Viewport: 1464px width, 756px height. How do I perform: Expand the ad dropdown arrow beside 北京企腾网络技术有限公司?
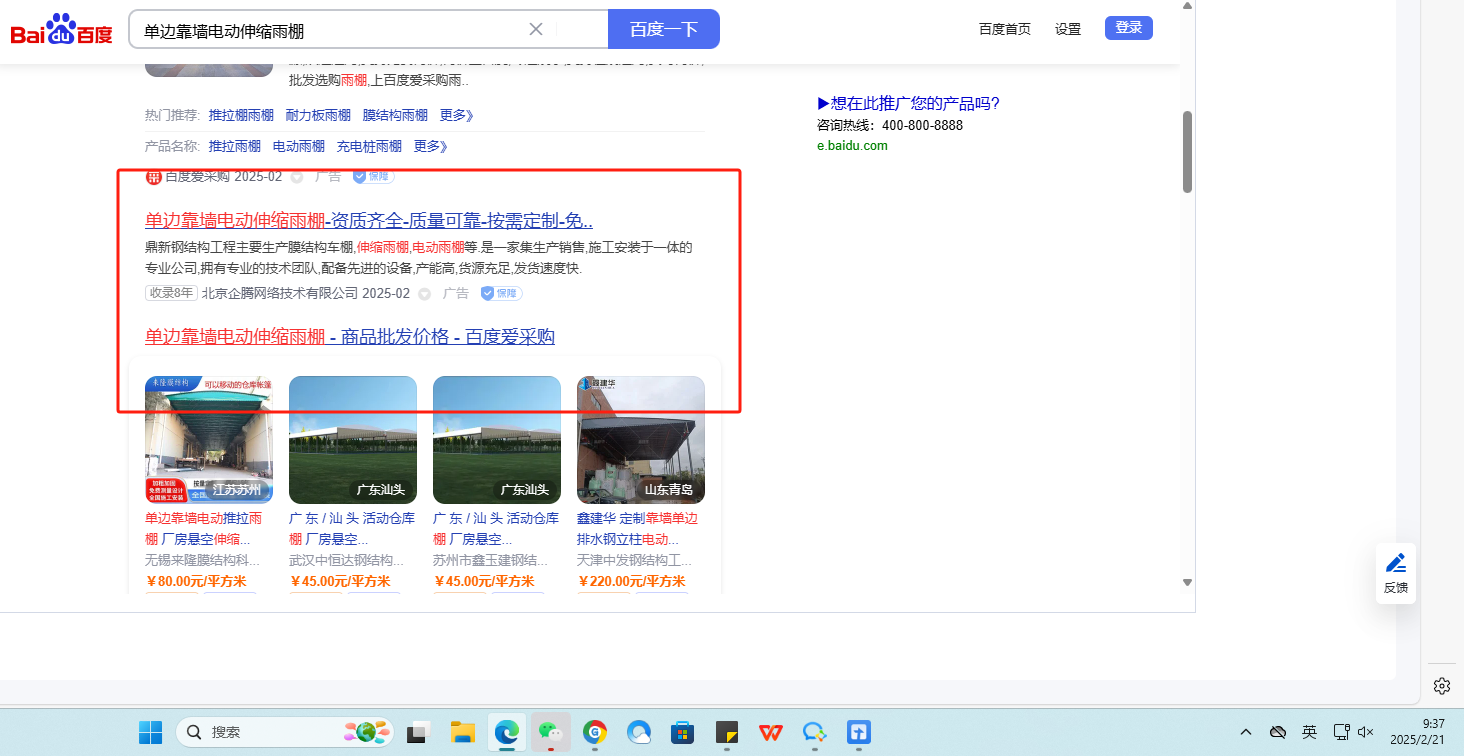click(x=424, y=294)
